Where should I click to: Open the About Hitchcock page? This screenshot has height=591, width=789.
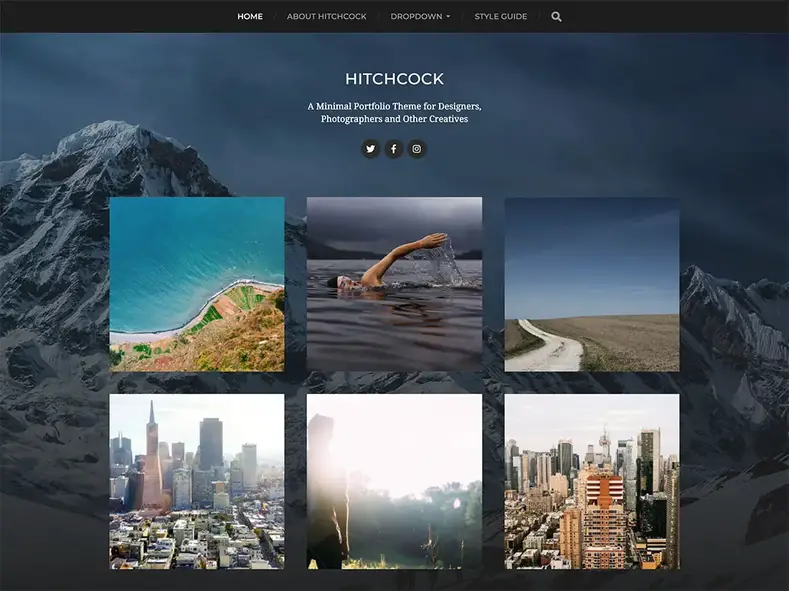[327, 17]
